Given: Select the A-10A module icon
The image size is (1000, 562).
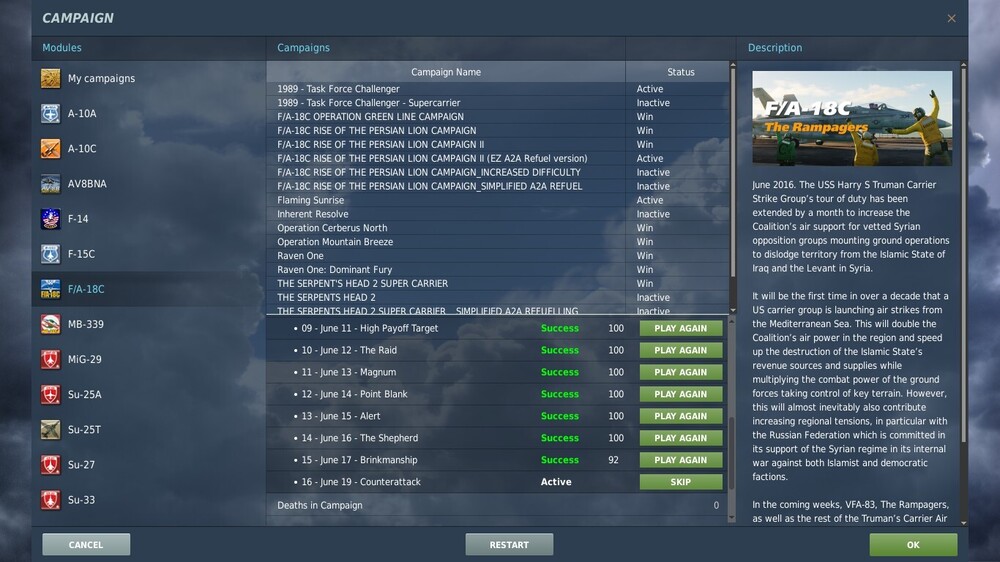Looking at the screenshot, I should 50,114.
